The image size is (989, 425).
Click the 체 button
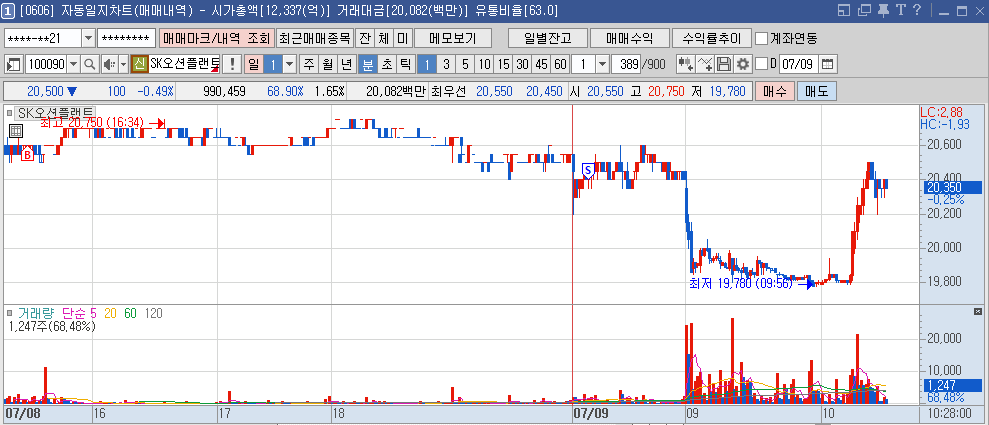click(383, 38)
